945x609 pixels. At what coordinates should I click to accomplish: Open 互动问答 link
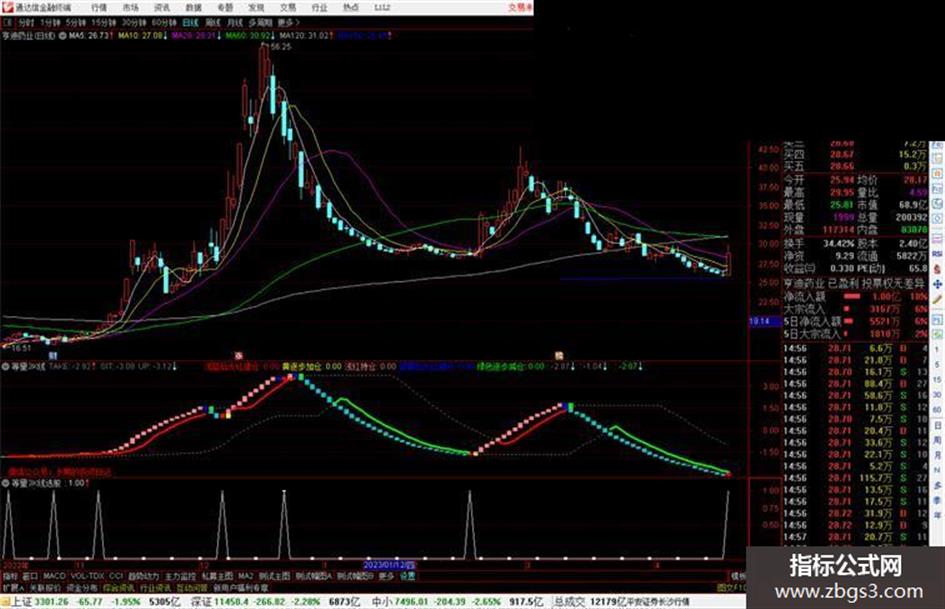click(x=192, y=587)
